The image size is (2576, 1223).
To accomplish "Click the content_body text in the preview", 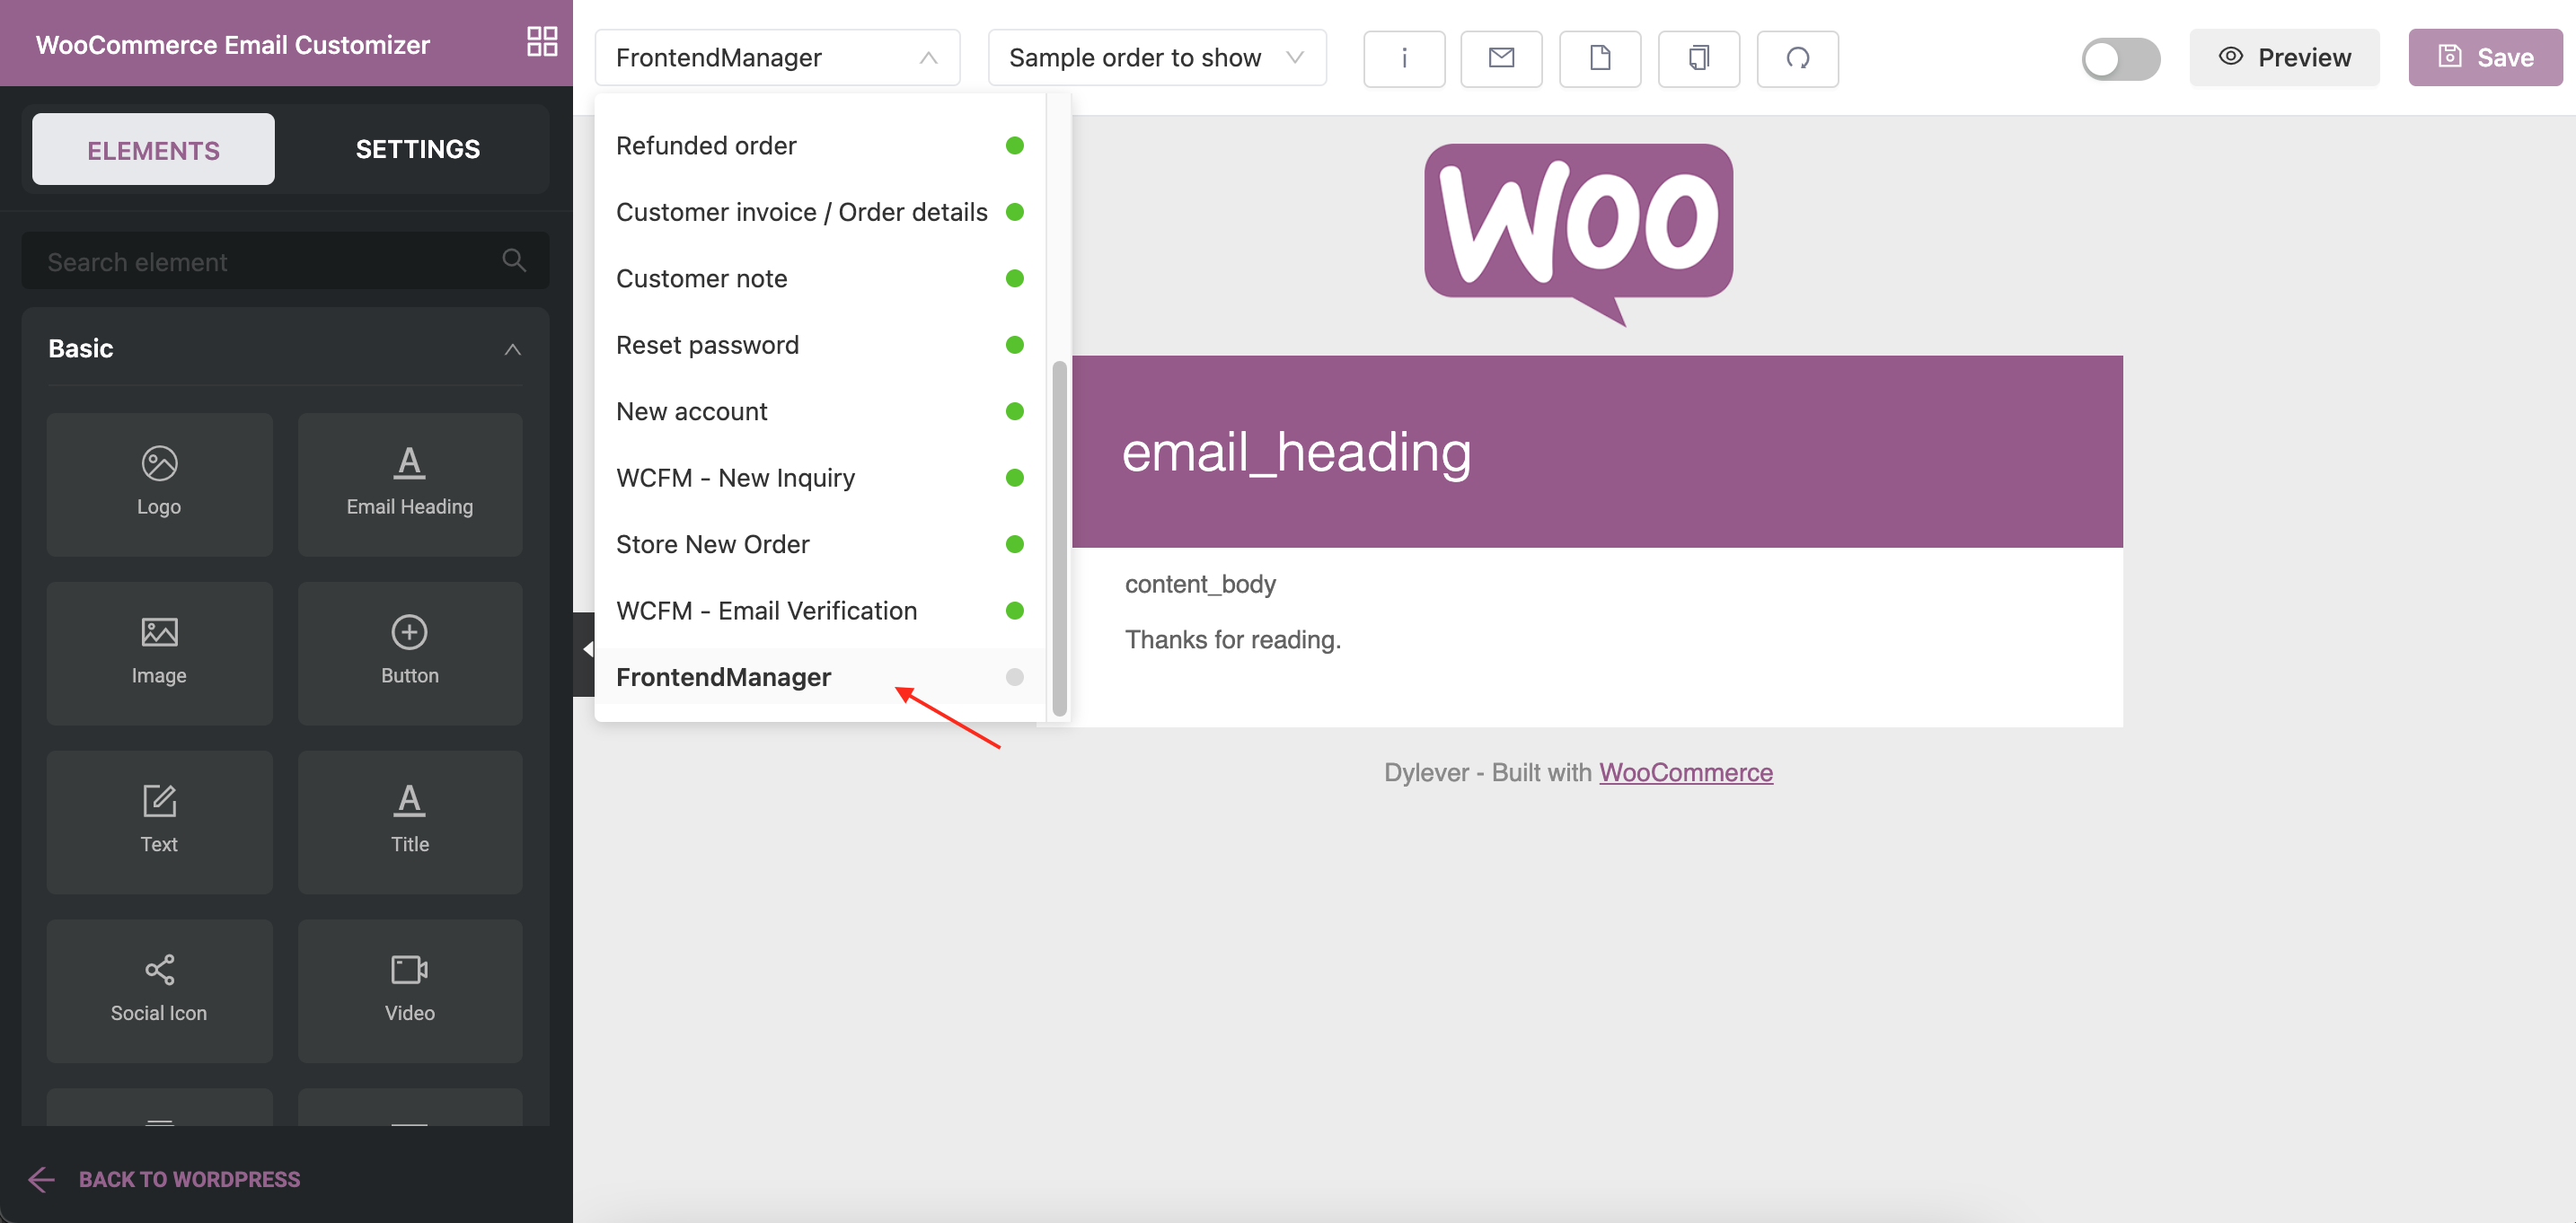I will (1200, 584).
